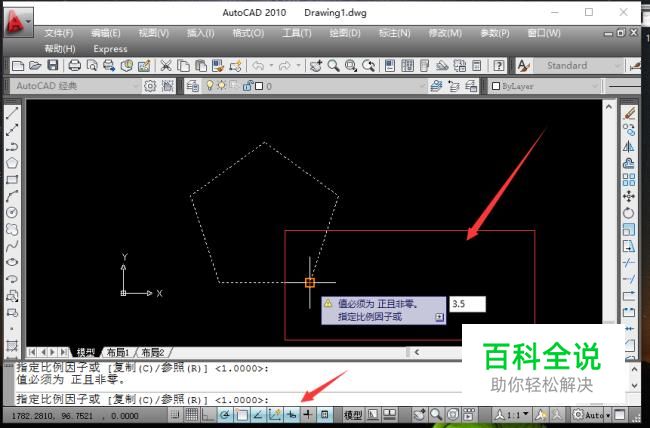Click the Erase modify tool
Screen dimensions: 650x428
pyautogui.click(x=629, y=113)
